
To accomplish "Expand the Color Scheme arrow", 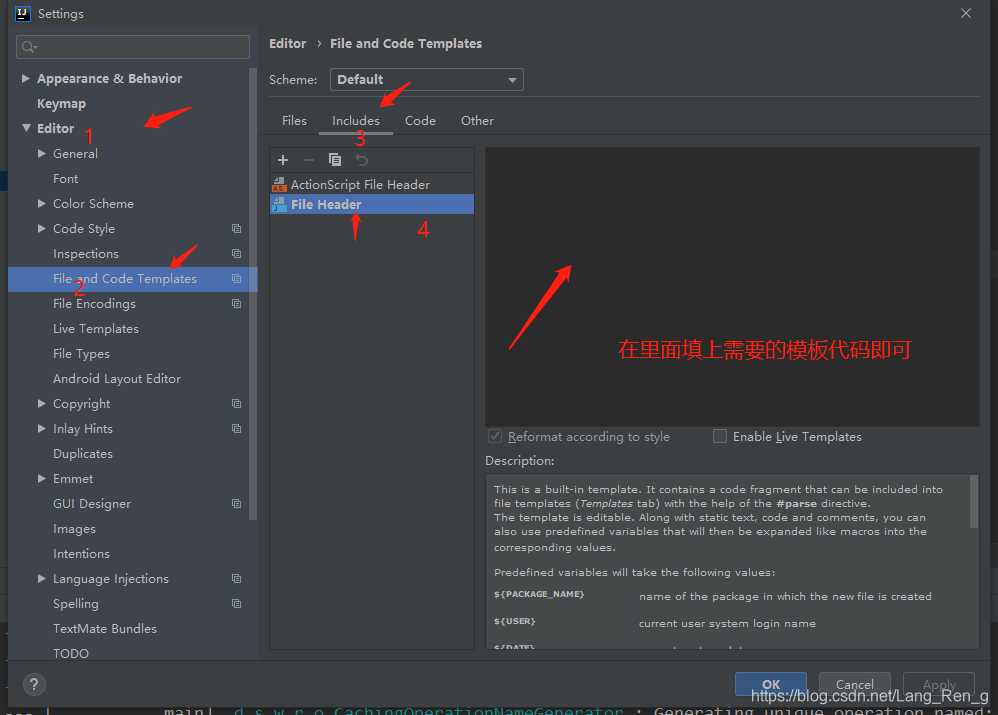I will [x=41, y=204].
